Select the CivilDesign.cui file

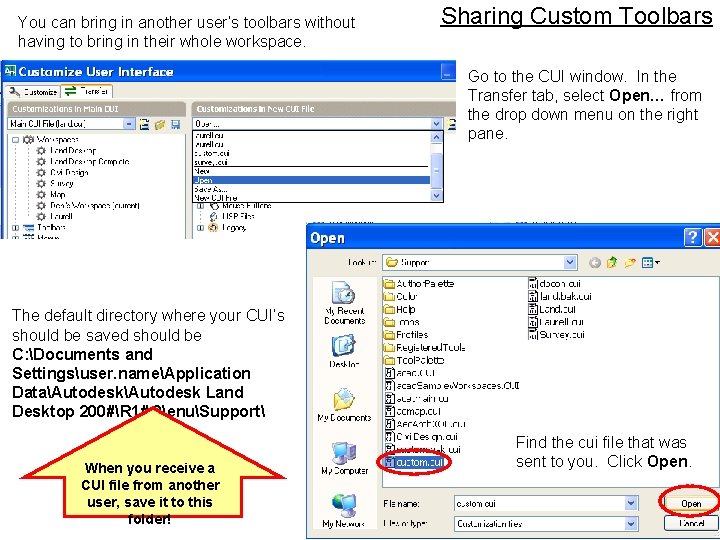point(422,437)
